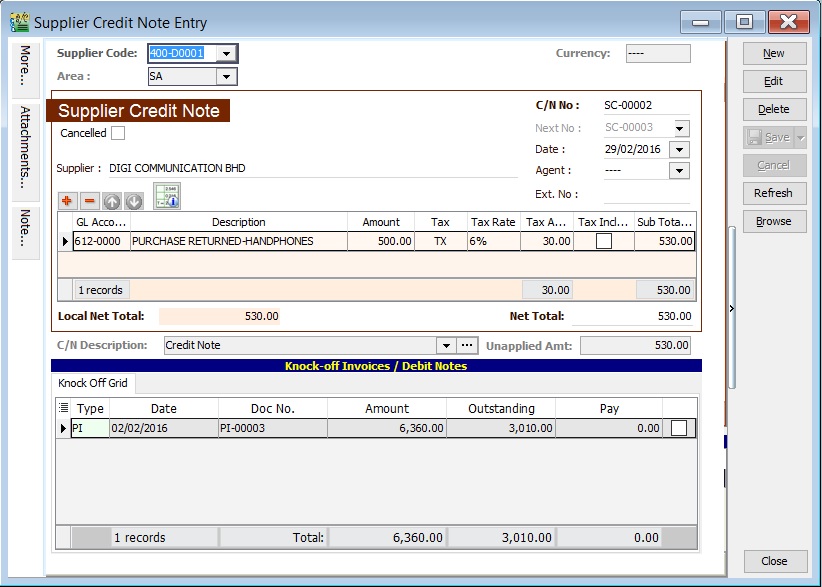Click Browse to view records
Viewport: 822px width, 587px height.
(x=774, y=221)
